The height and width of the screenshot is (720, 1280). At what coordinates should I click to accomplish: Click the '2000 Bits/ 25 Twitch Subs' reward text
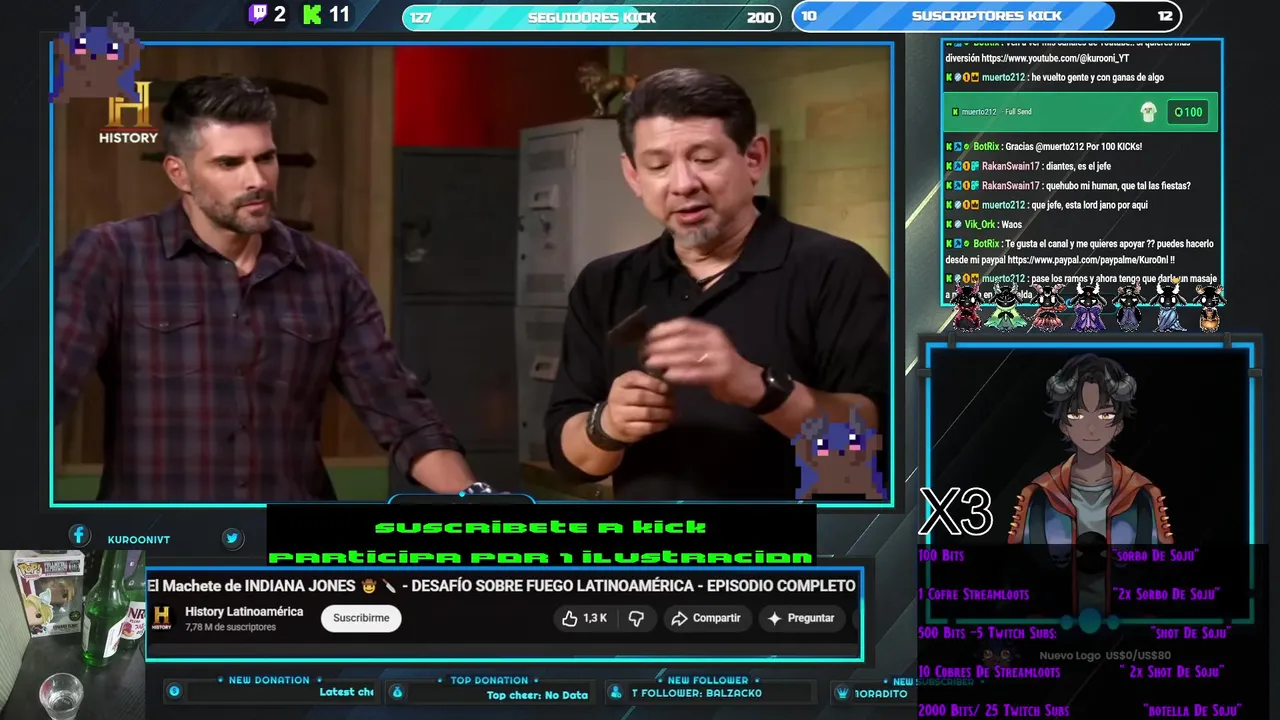tap(993, 711)
